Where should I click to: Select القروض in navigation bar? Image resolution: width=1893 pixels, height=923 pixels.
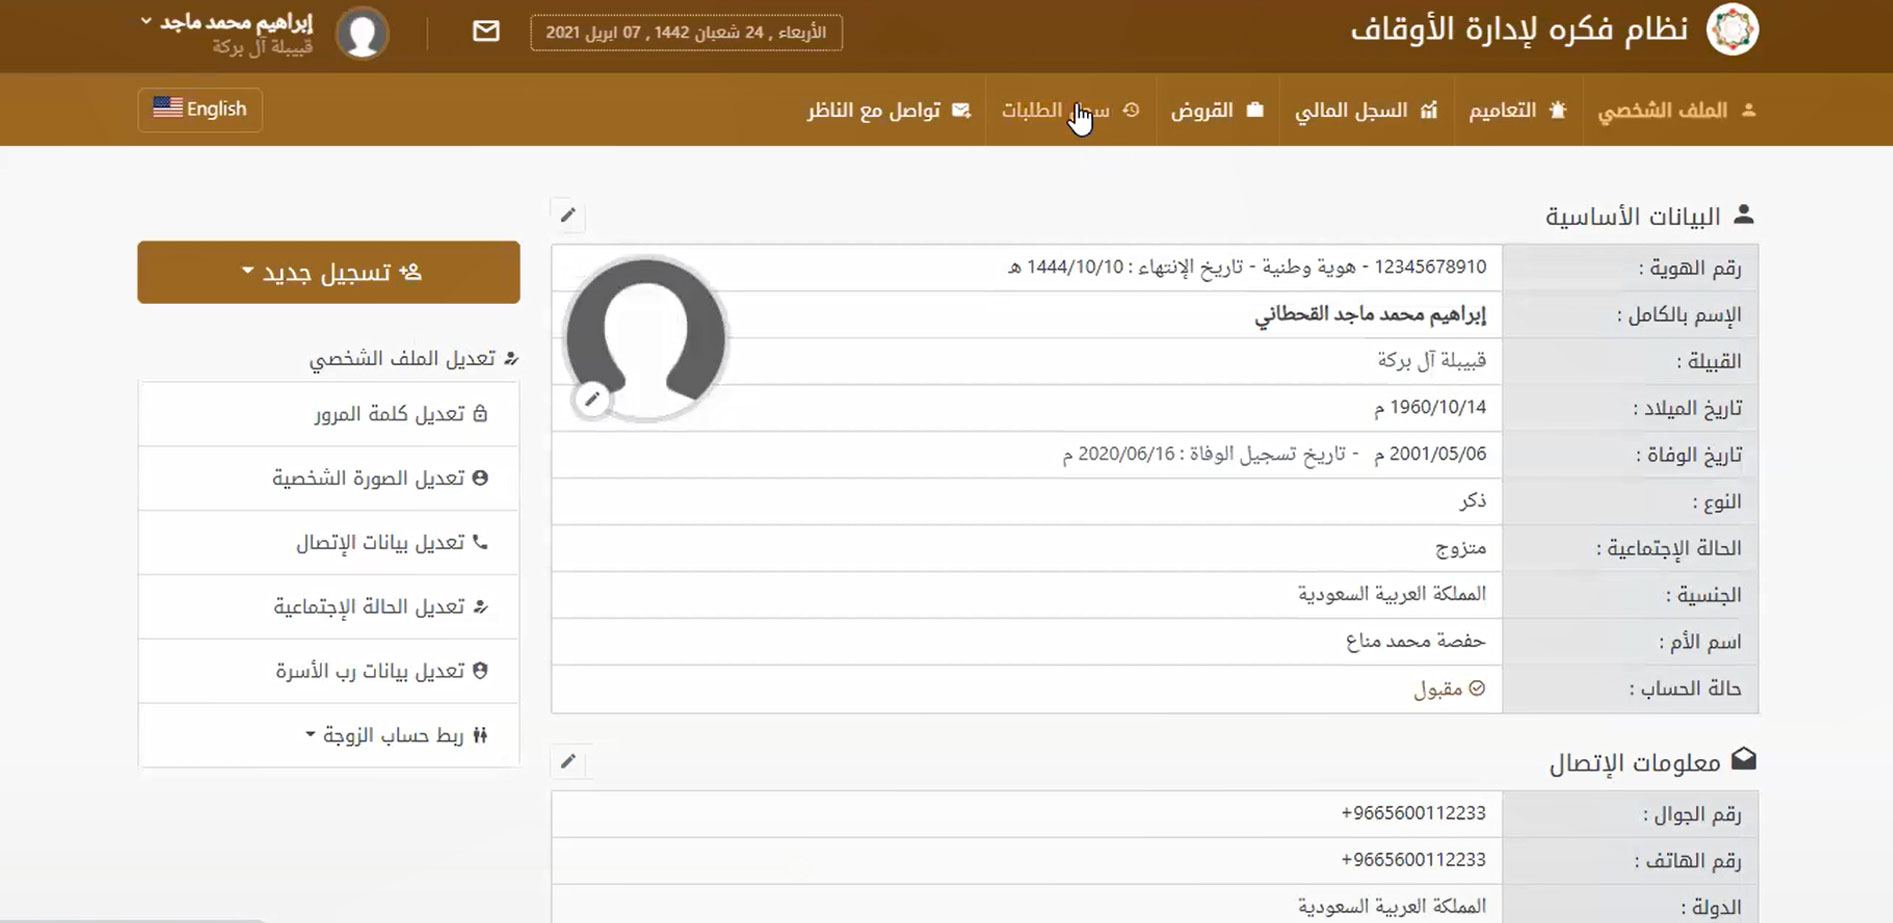[1216, 110]
